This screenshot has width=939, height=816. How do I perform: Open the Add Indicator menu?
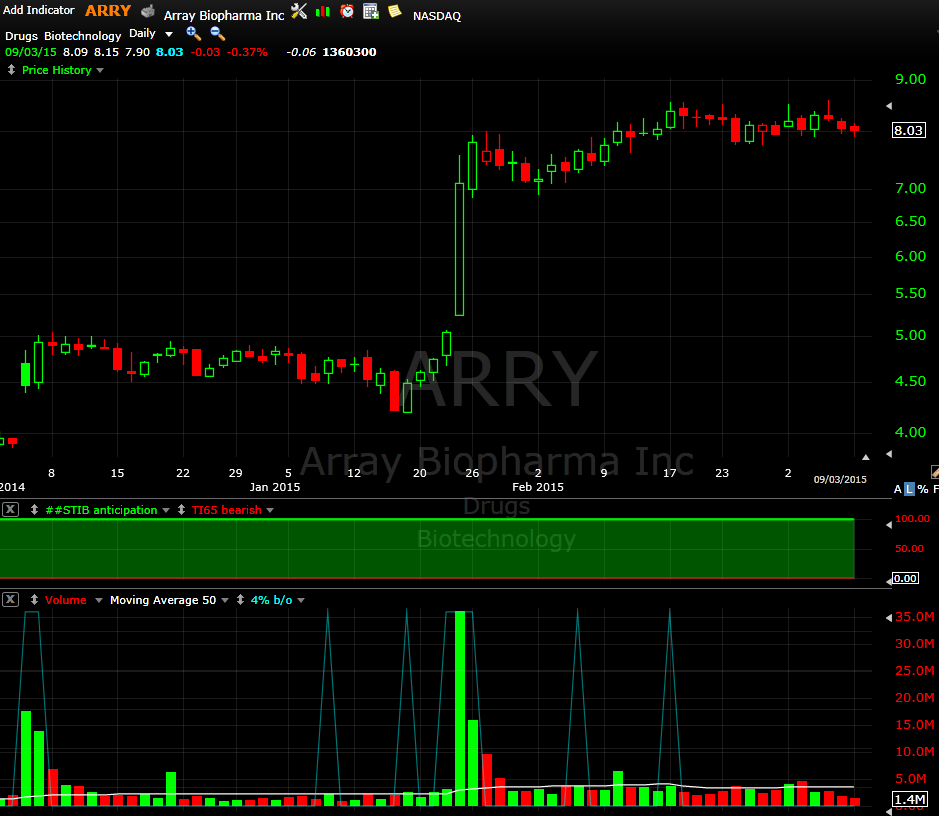[x=38, y=10]
